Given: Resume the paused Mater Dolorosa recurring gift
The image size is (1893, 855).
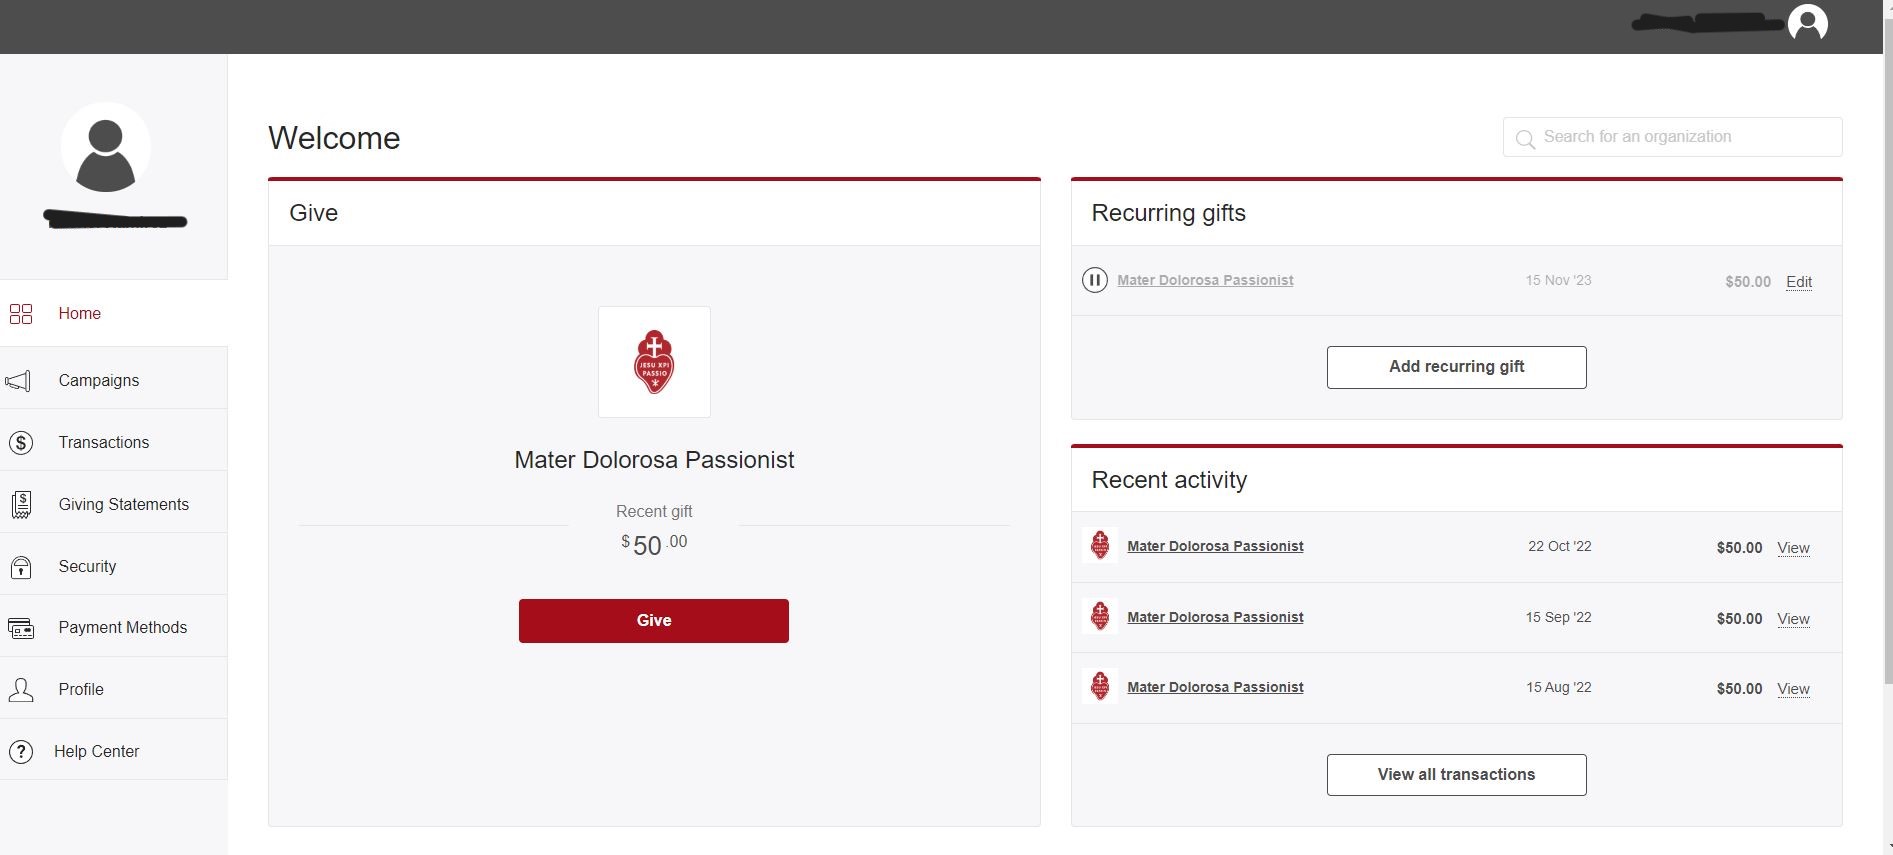Looking at the screenshot, I should click(1095, 281).
